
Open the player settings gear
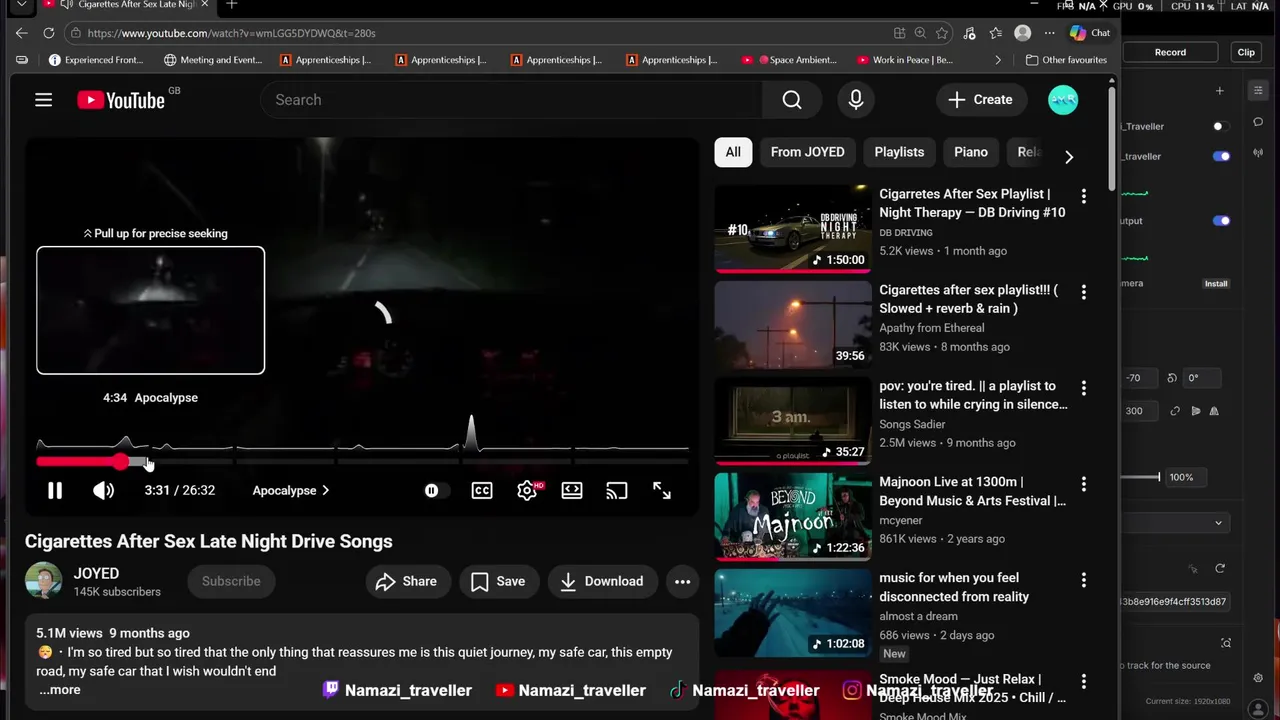tap(527, 490)
